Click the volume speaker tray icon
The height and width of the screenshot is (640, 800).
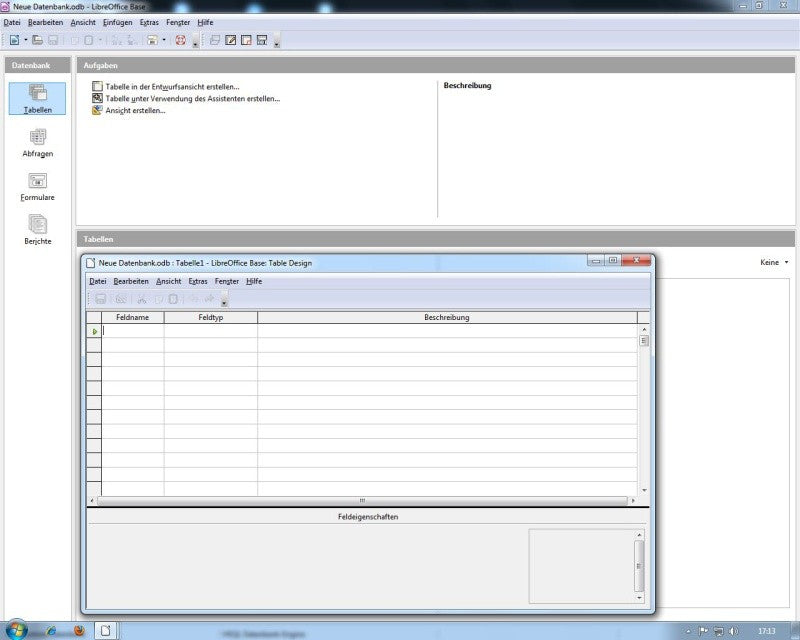click(734, 631)
